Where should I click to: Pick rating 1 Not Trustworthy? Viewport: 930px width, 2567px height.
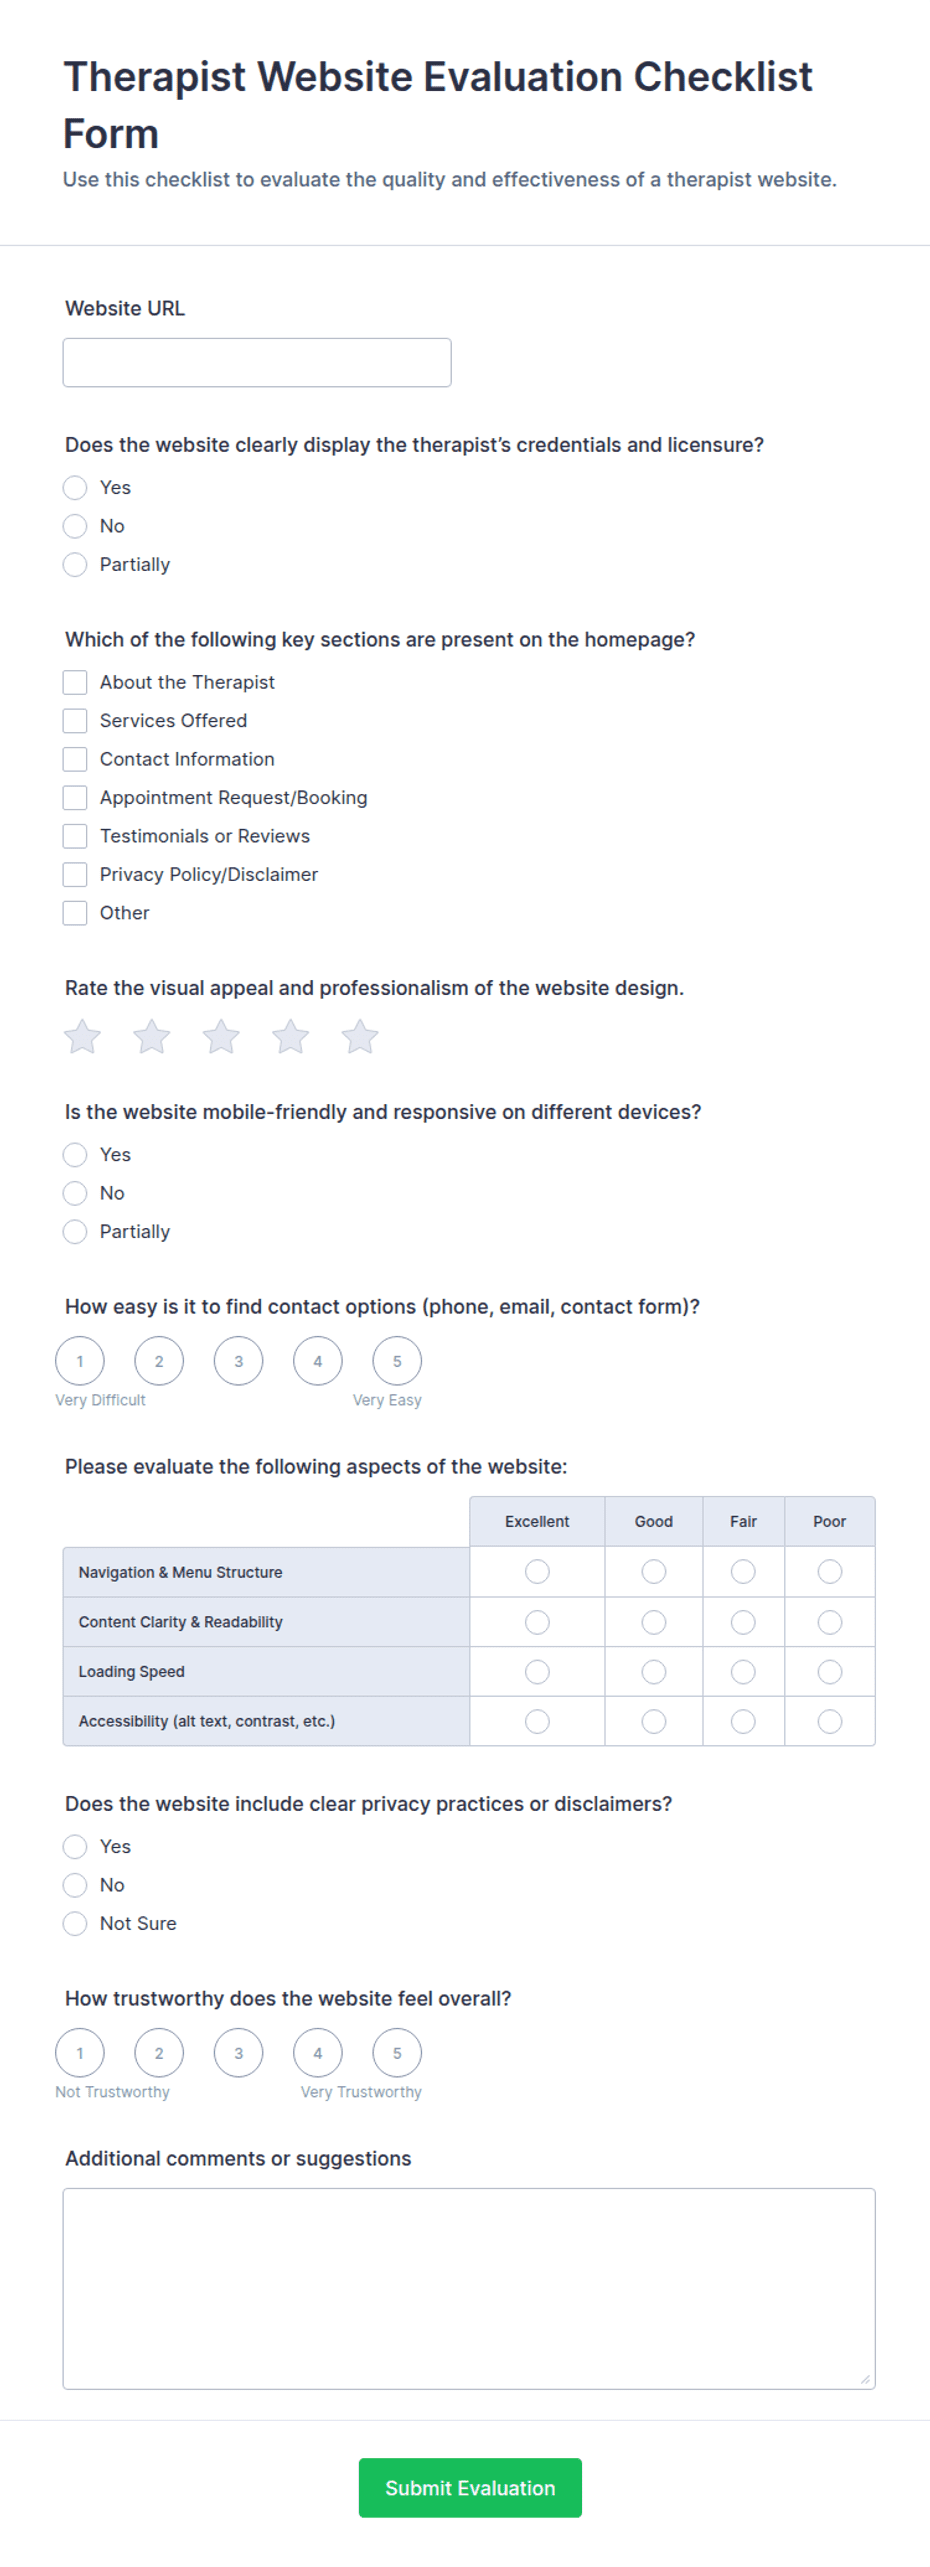coord(80,2052)
